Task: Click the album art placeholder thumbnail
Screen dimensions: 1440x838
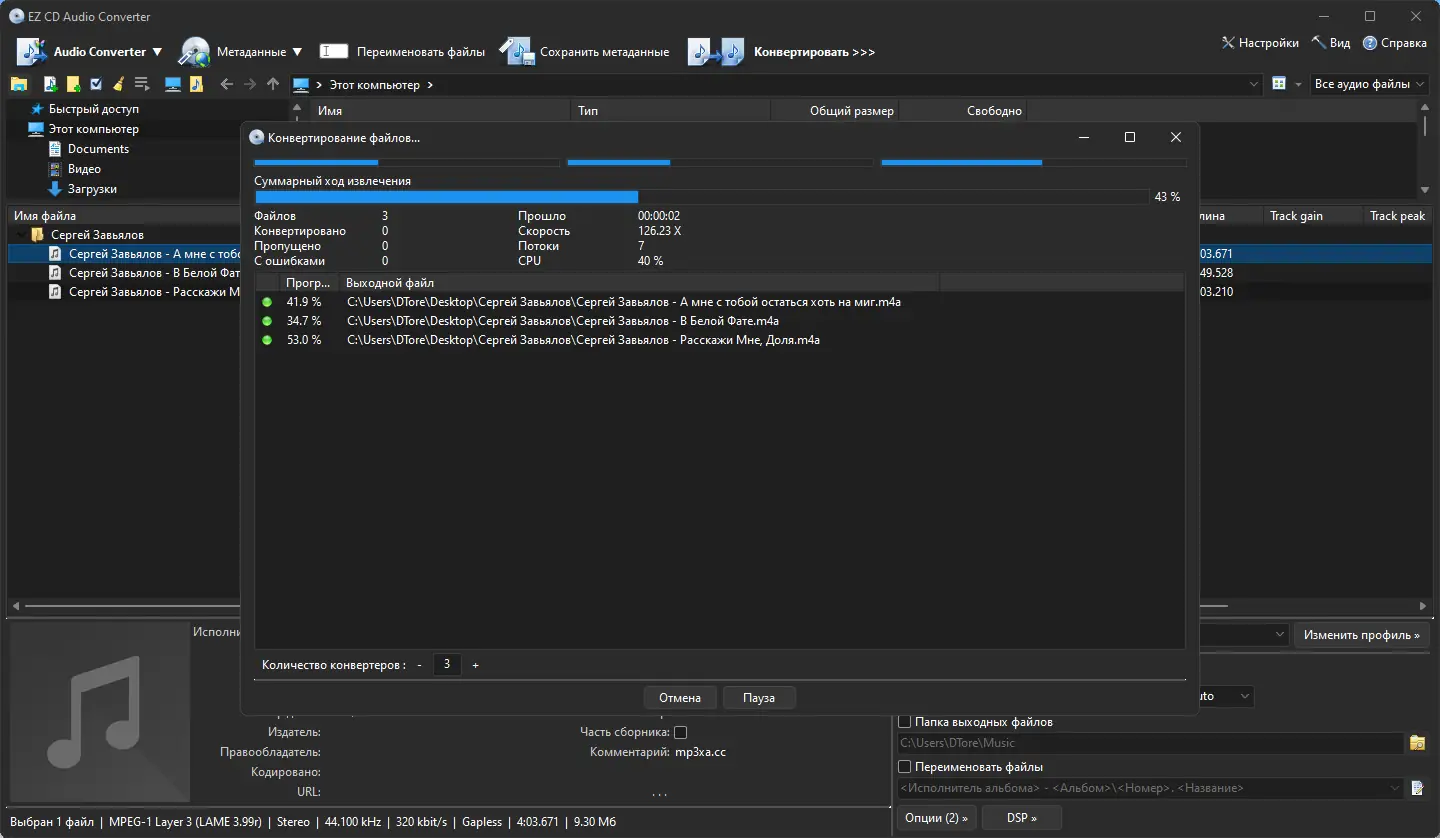Action: click(100, 714)
